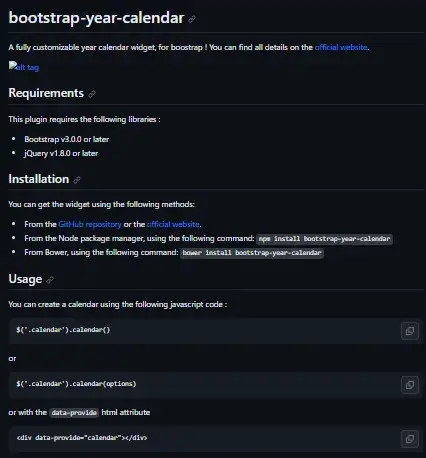Click 'This plugin requires the following libraries' text
This screenshot has height=458, width=426.
click(x=84, y=119)
